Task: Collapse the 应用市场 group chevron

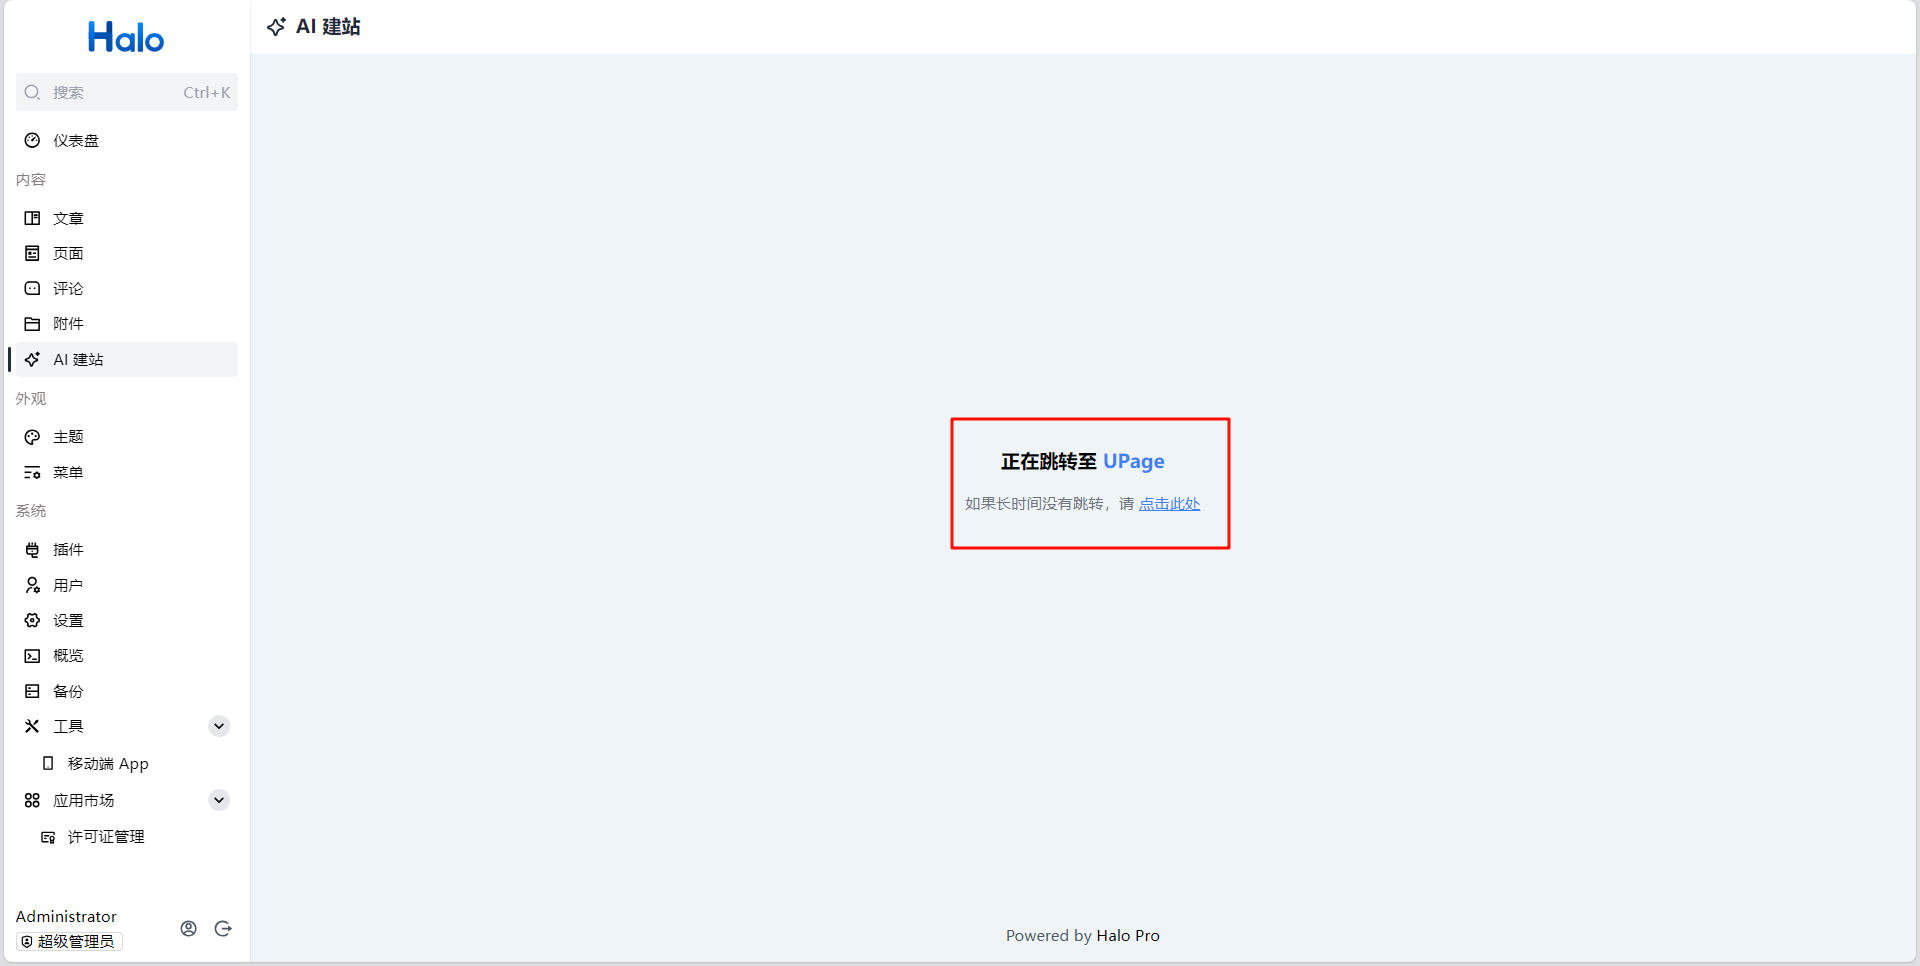Action: [219, 800]
